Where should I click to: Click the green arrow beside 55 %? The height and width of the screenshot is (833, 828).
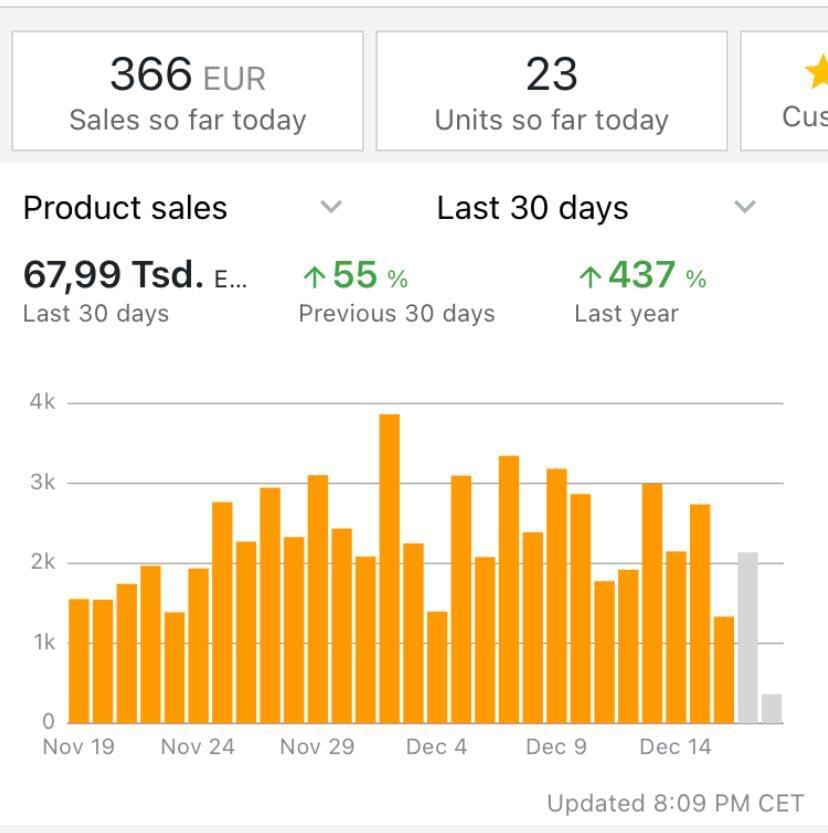[313, 276]
